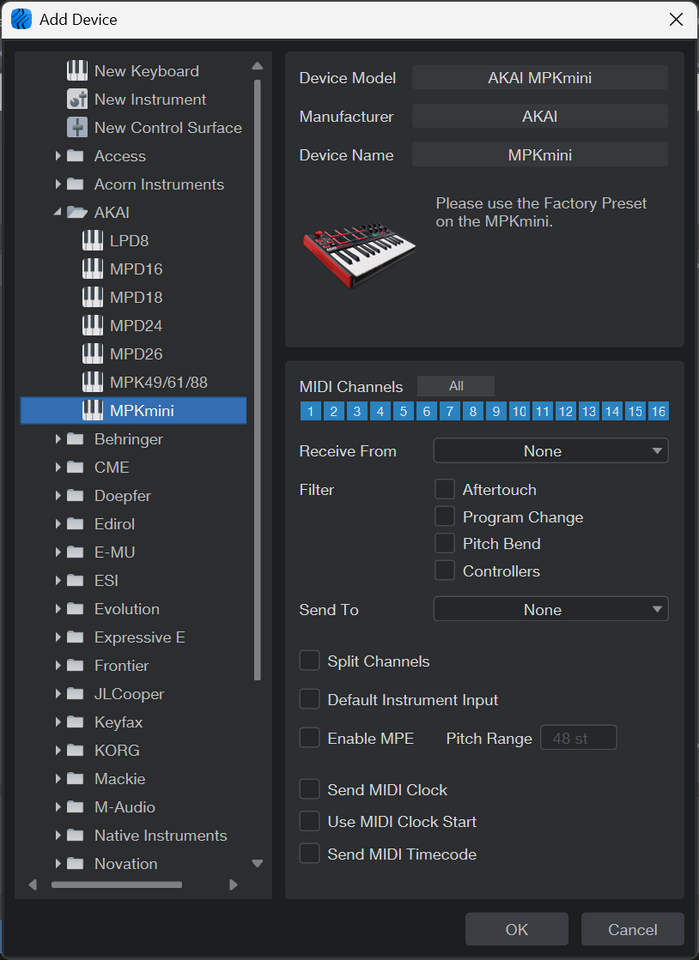Enable the Aftertouch filter checkbox
The width and height of the screenshot is (699, 960).
pos(445,489)
